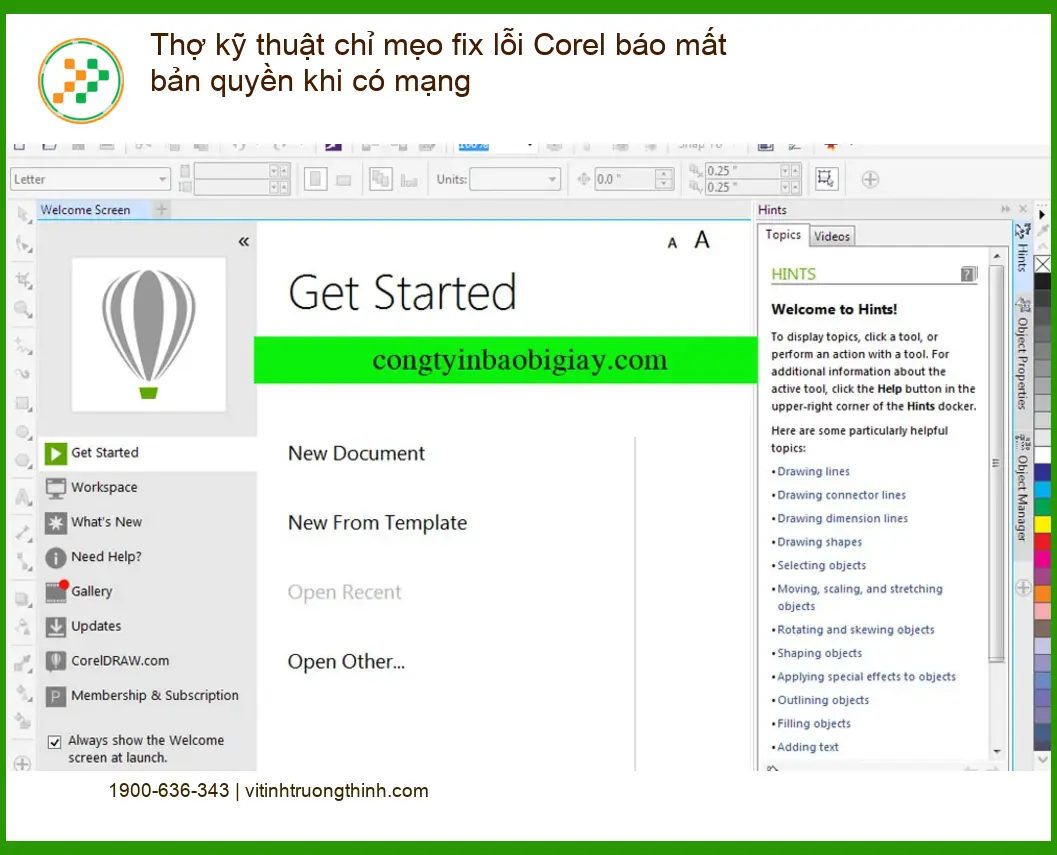
Task: Click the quick customize plus on property bar
Action: click(x=870, y=179)
